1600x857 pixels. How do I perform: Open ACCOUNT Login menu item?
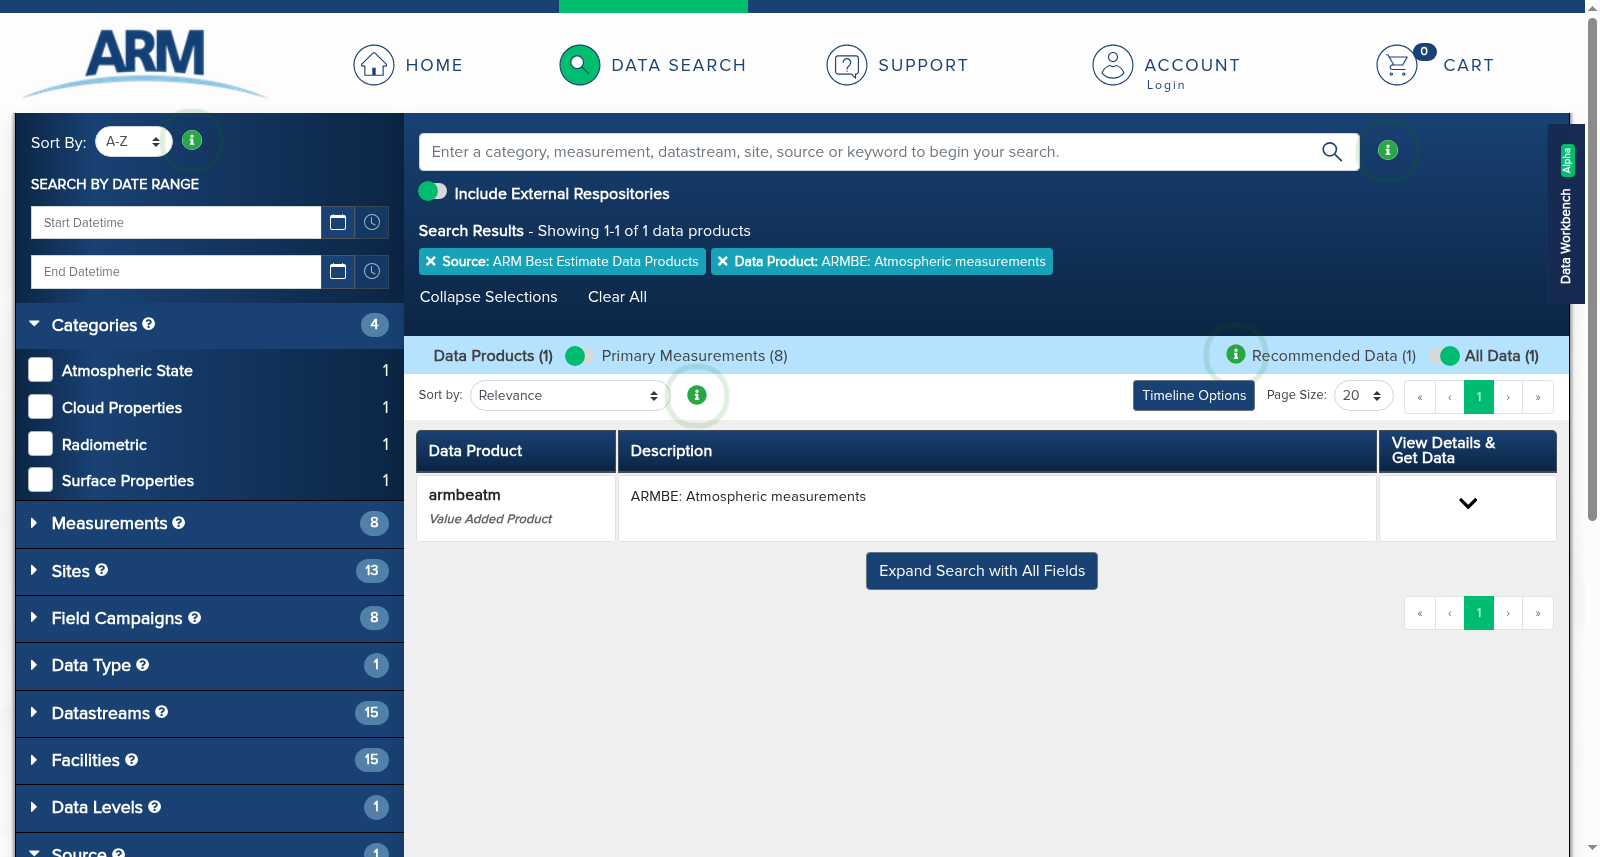pyautogui.click(x=1192, y=73)
